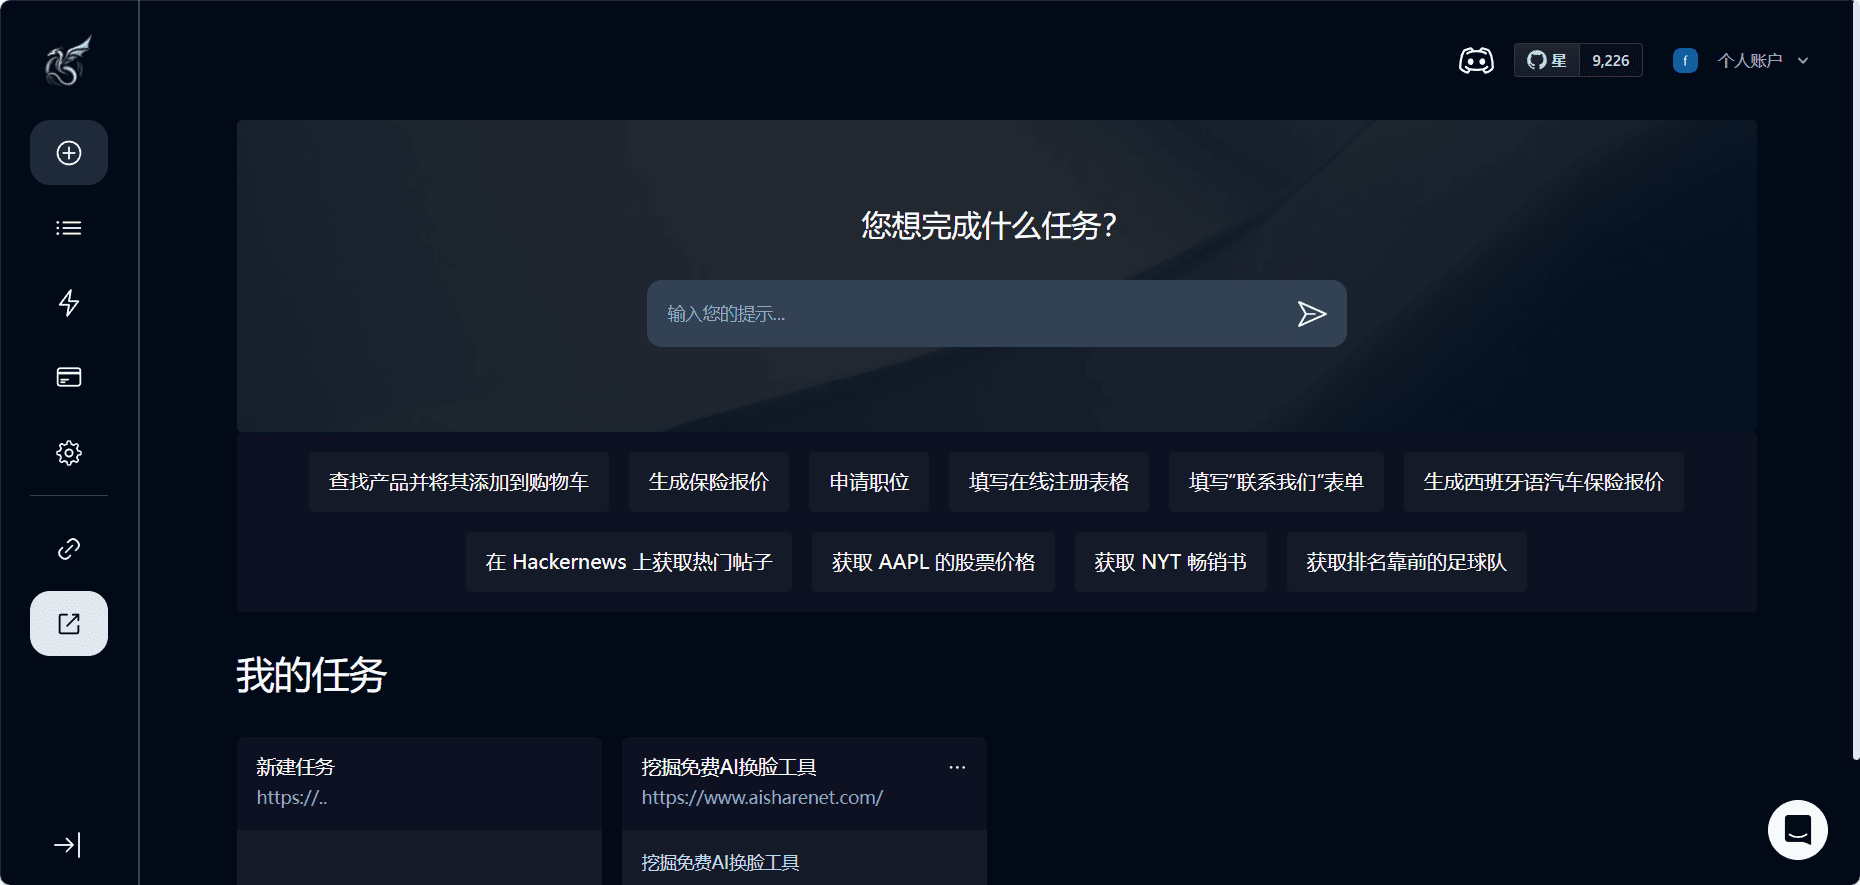This screenshot has width=1860, height=885.
Task: Select the 生成保险报价 suggestion
Action: click(x=708, y=482)
